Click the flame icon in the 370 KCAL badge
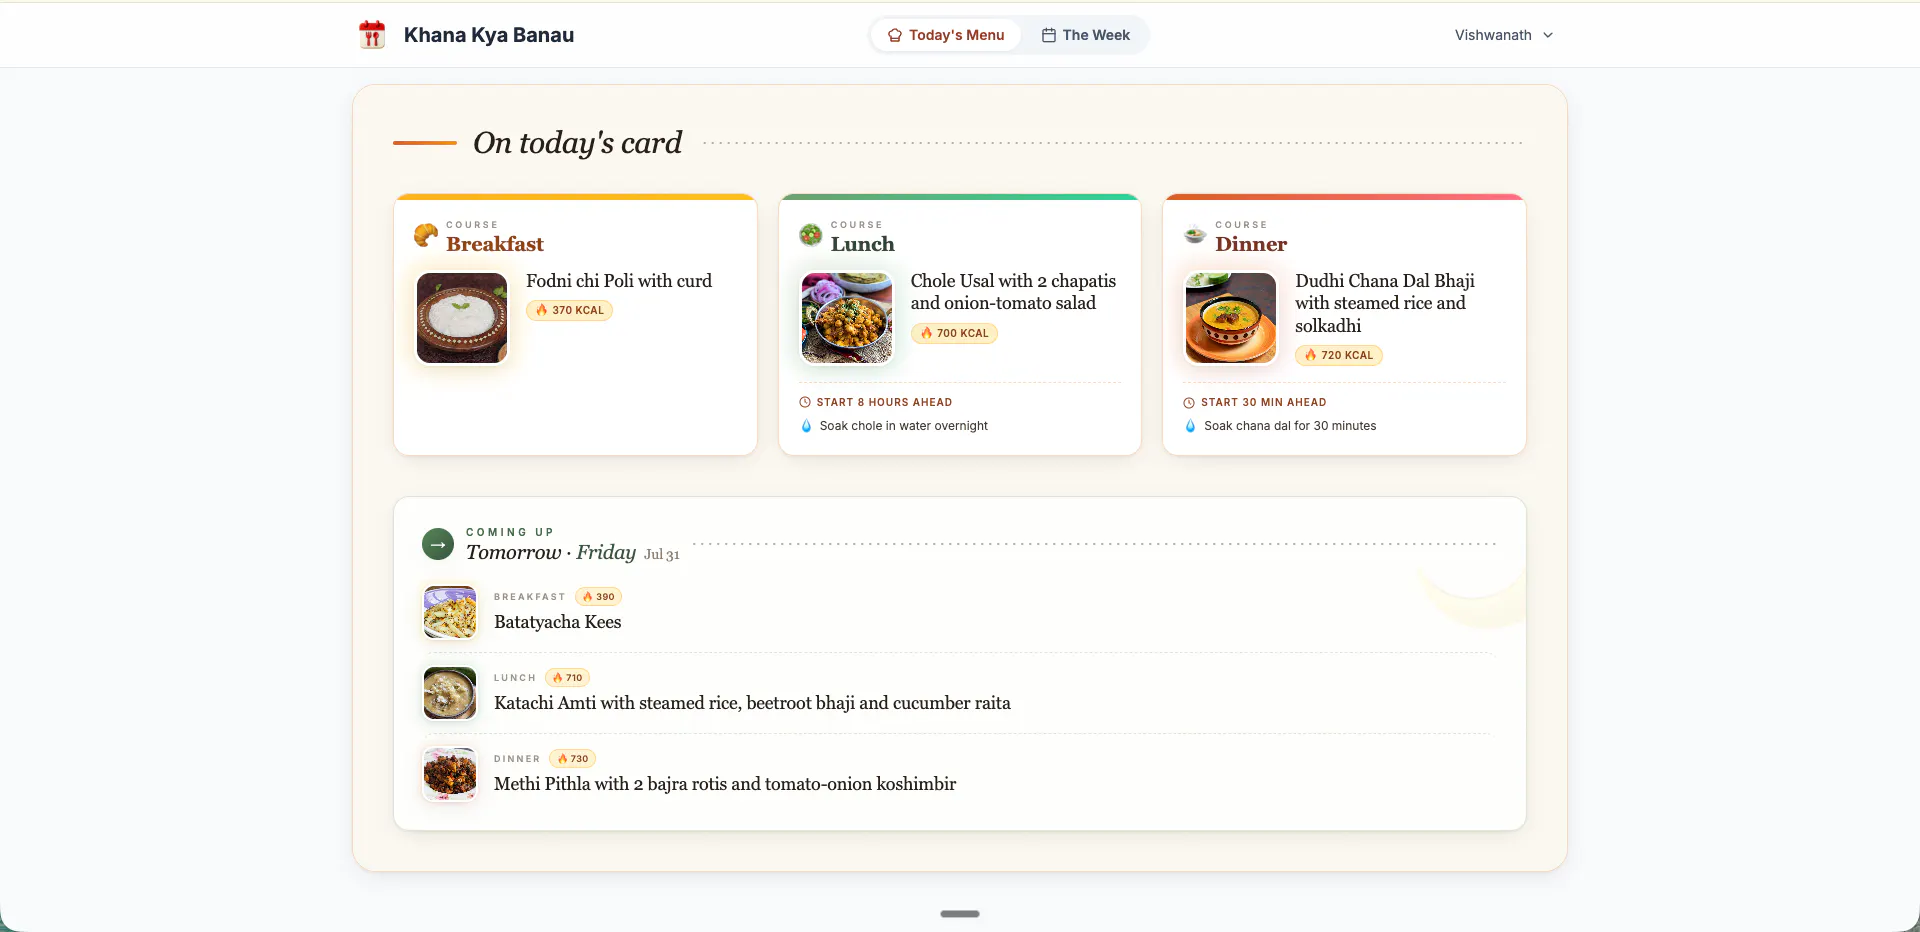The width and height of the screenshot is (1920, 932). click(541, 310)
